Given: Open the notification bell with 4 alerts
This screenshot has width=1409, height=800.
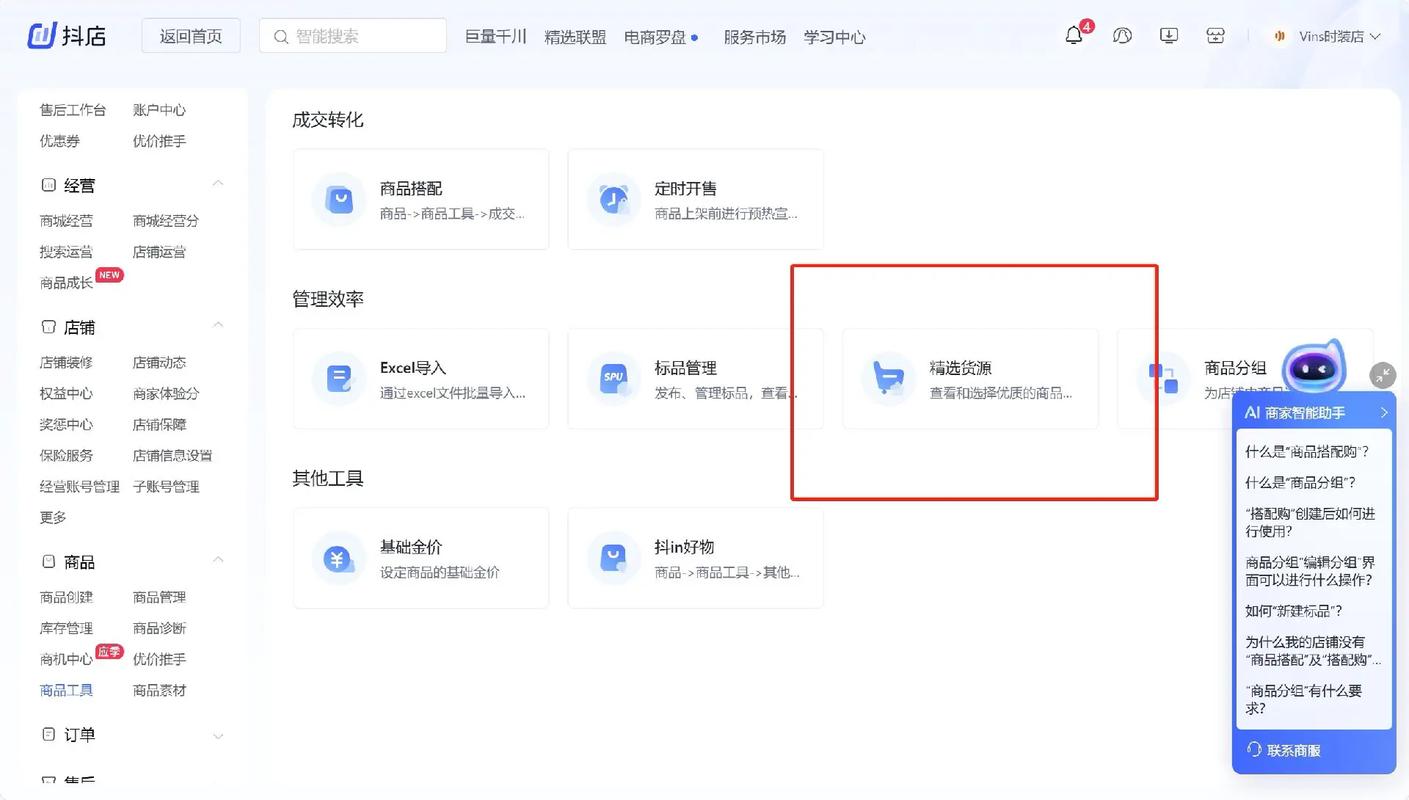Looking at the screenshot, I should pos(1073,36).
